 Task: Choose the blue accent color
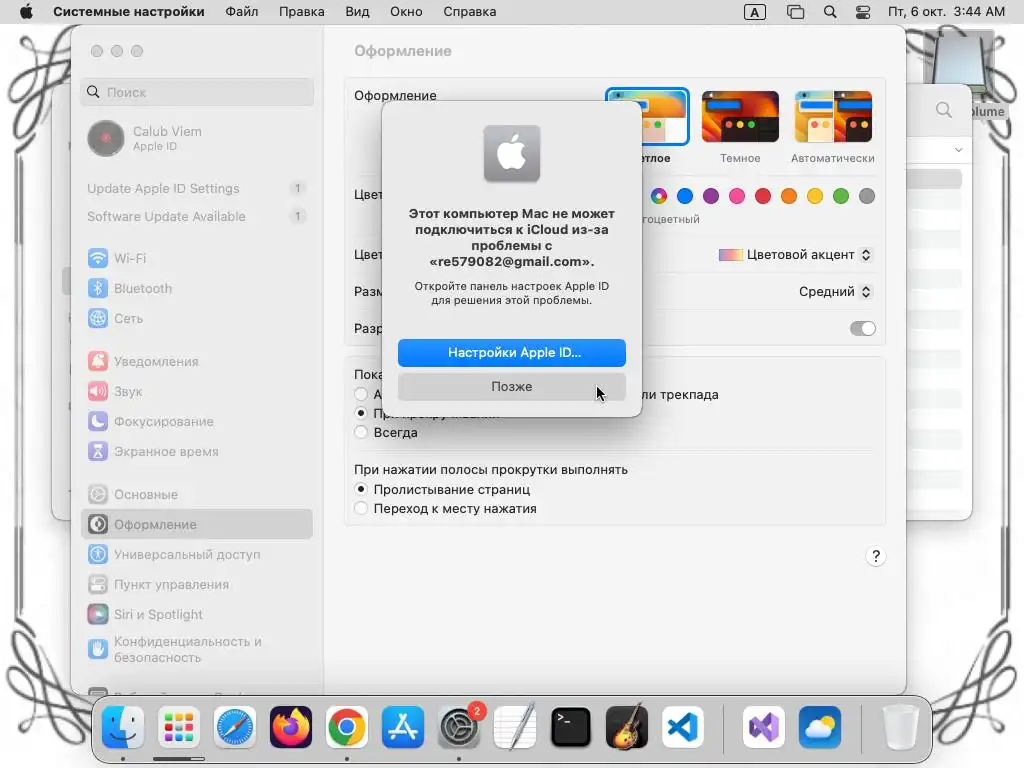(x=685, y=196)
